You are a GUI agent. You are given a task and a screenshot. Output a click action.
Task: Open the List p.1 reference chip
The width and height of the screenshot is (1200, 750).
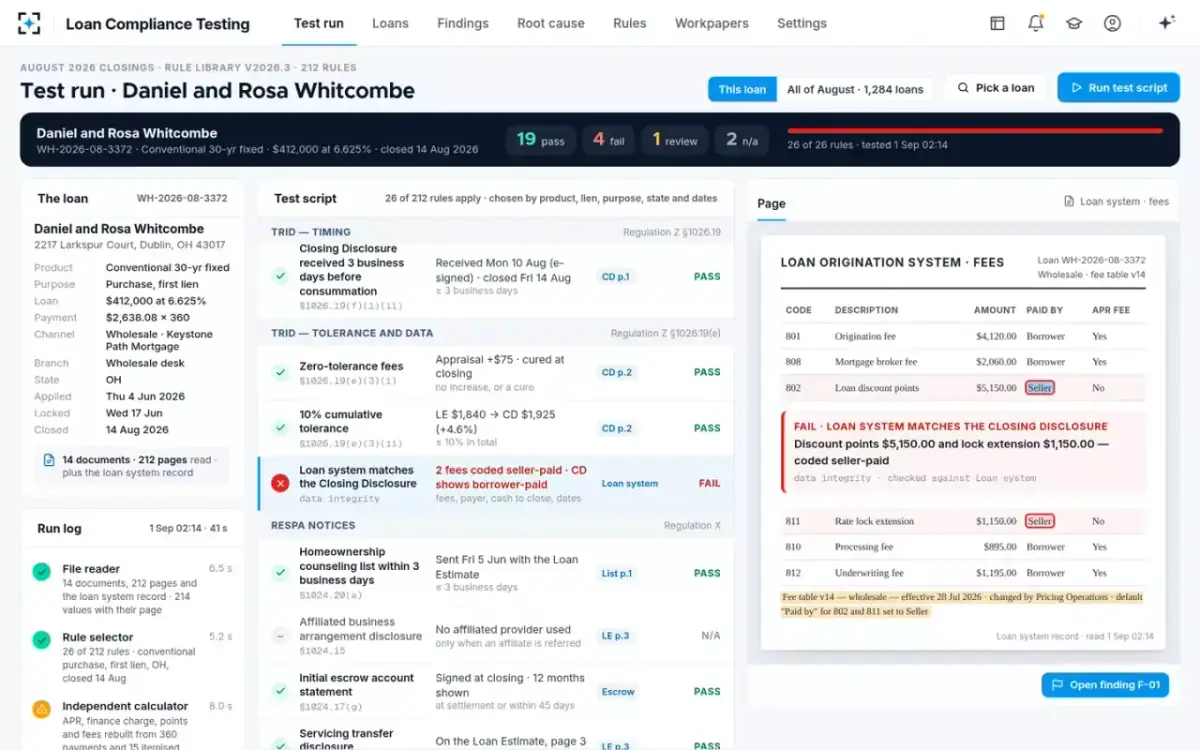click(x=617, y=573)
